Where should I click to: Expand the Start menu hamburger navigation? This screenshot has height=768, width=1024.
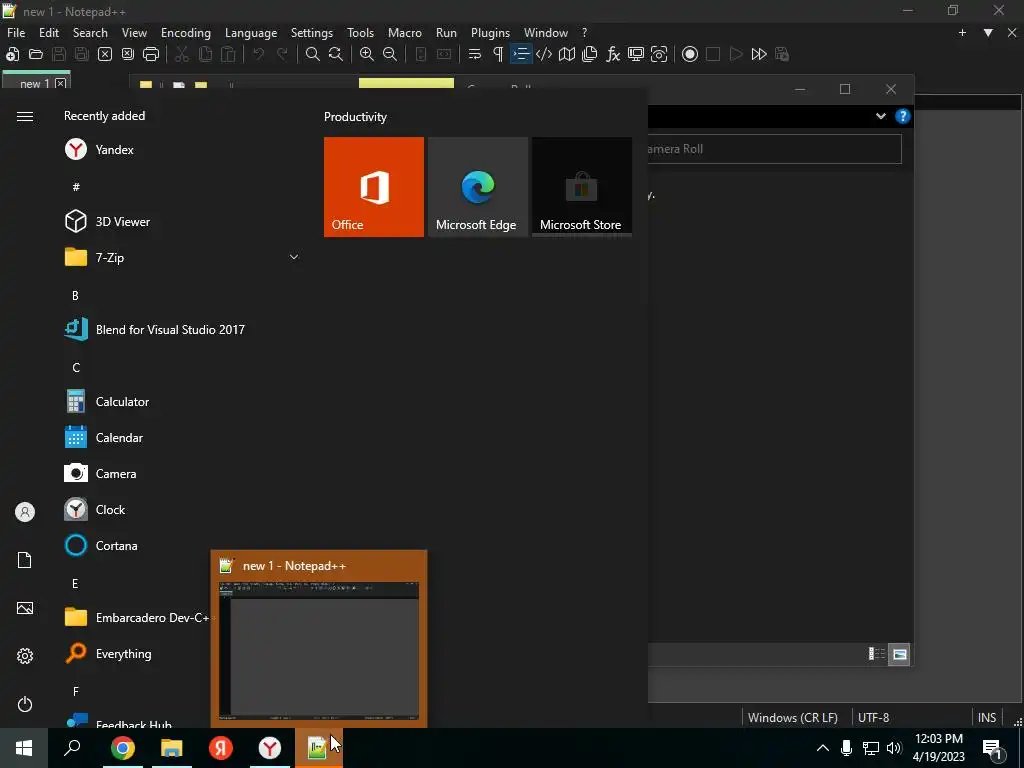(x=25, y=116)
